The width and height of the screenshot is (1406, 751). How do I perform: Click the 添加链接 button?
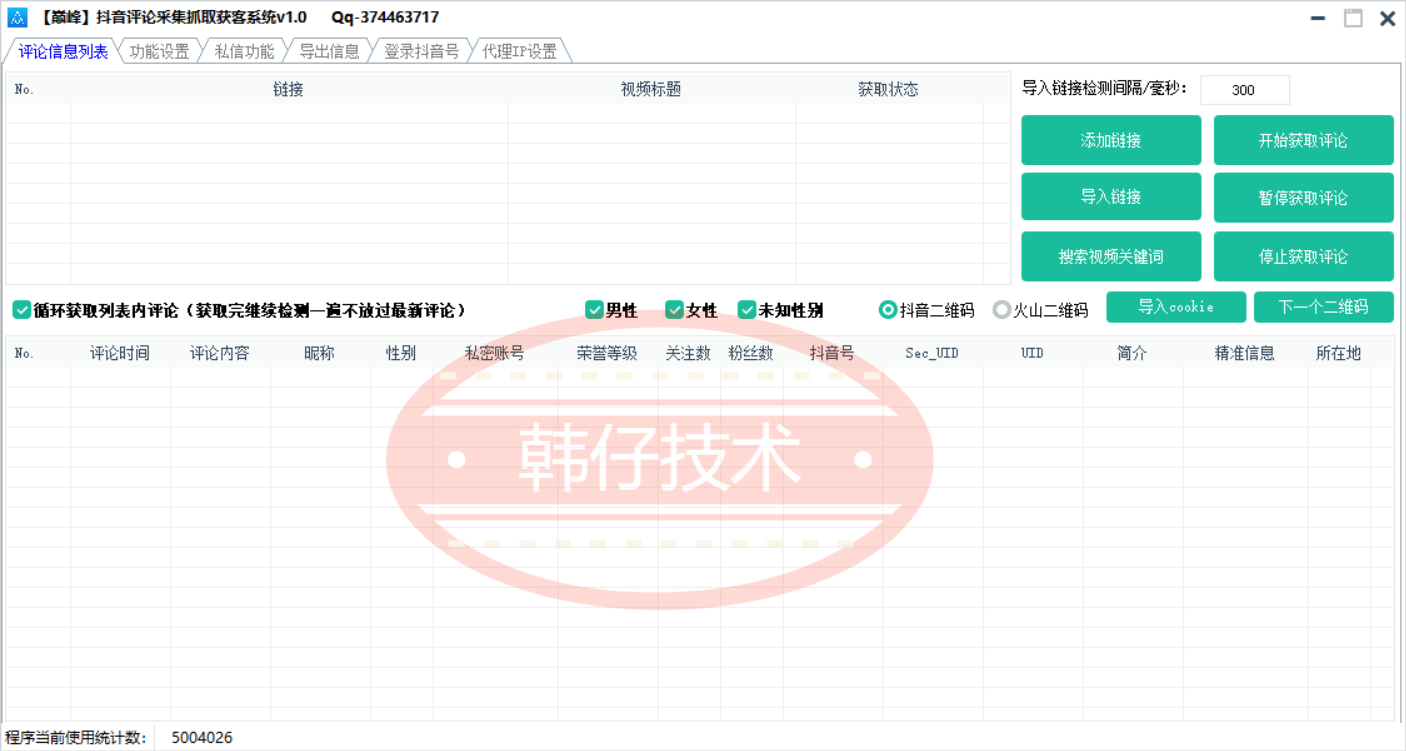pyautogui.click(x=1110, y=140)
